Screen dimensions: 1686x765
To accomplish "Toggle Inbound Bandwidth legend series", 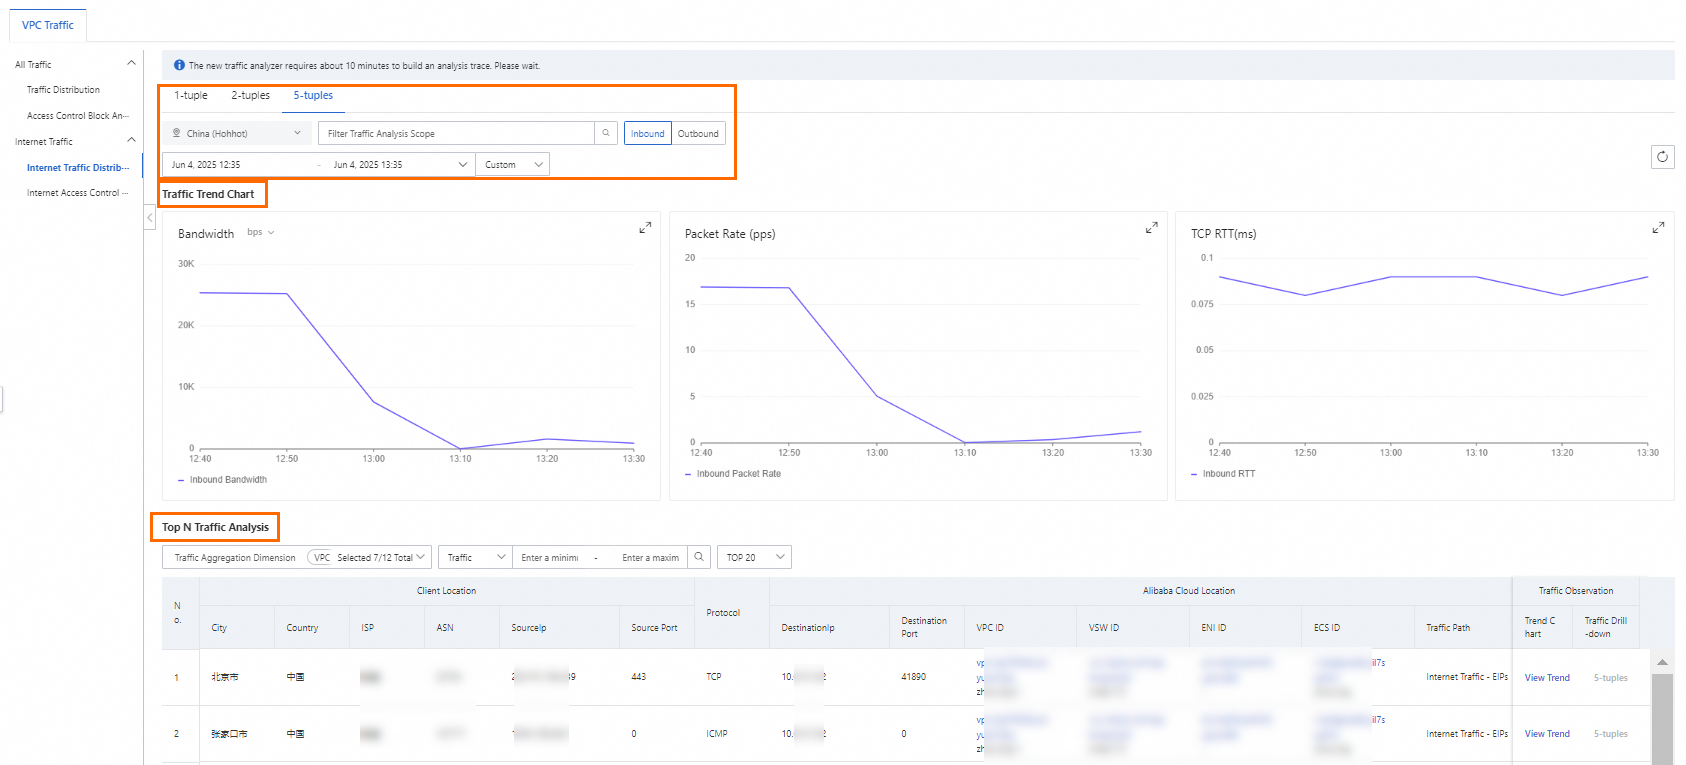I will pos(222,480).
